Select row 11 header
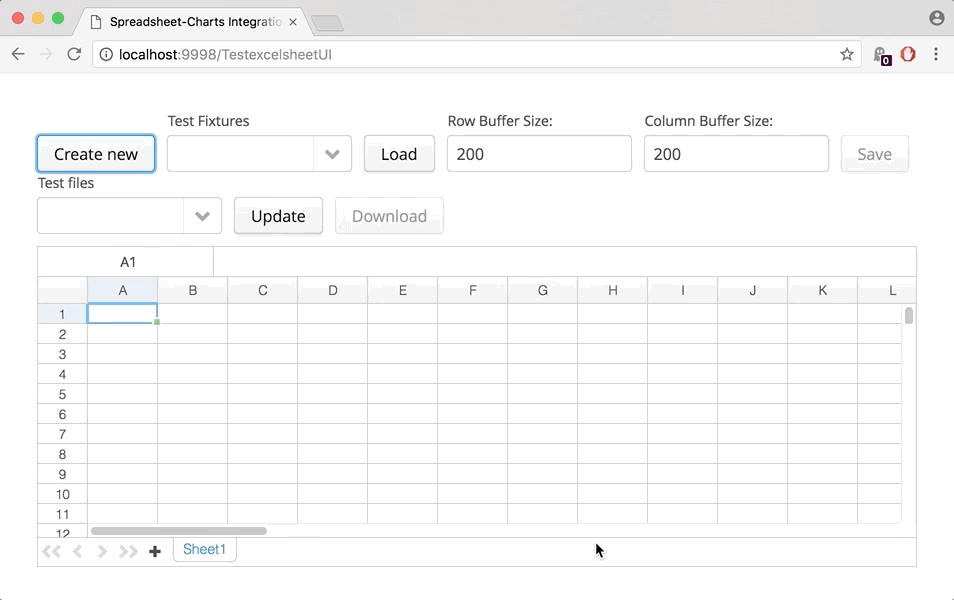Screen dimensions: 954x600 (62, 514)
